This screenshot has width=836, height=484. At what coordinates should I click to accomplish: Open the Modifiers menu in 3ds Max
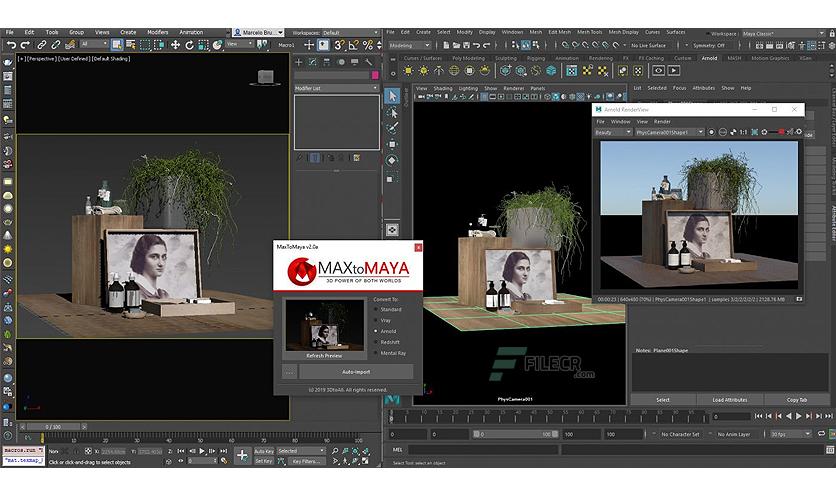(157, 33)
